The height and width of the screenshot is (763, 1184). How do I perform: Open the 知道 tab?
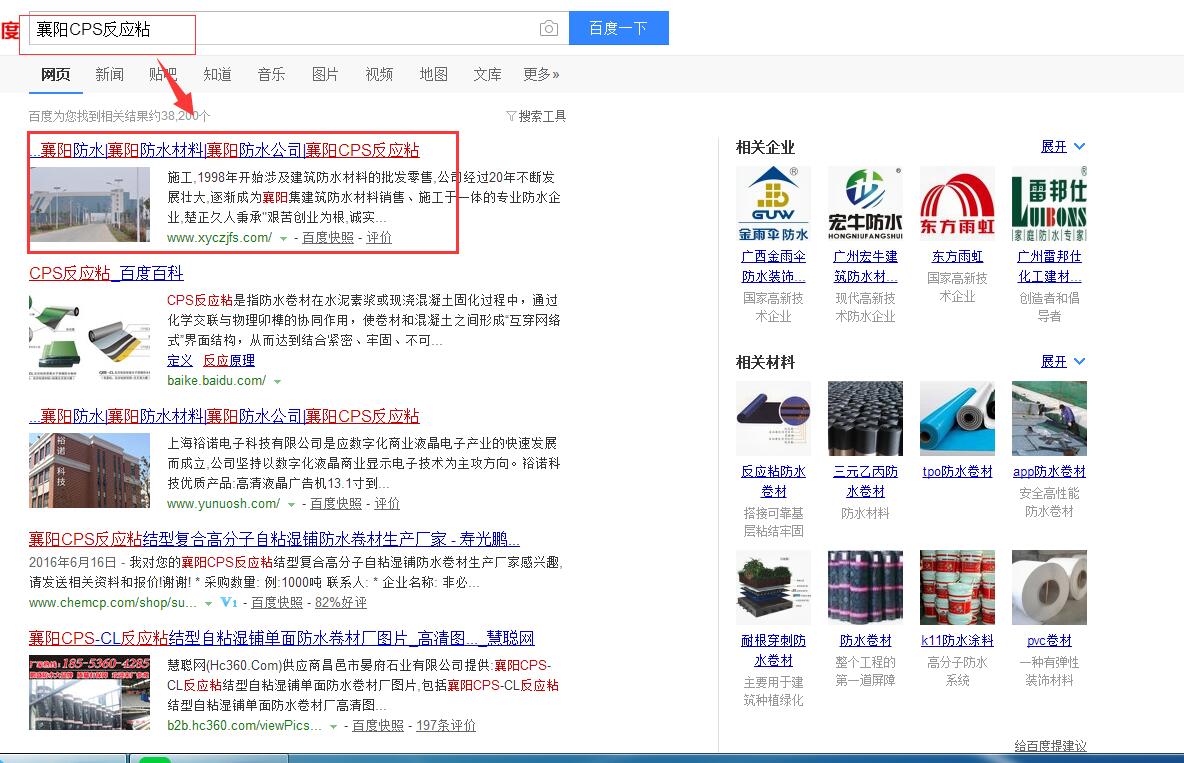coord(217,74)
